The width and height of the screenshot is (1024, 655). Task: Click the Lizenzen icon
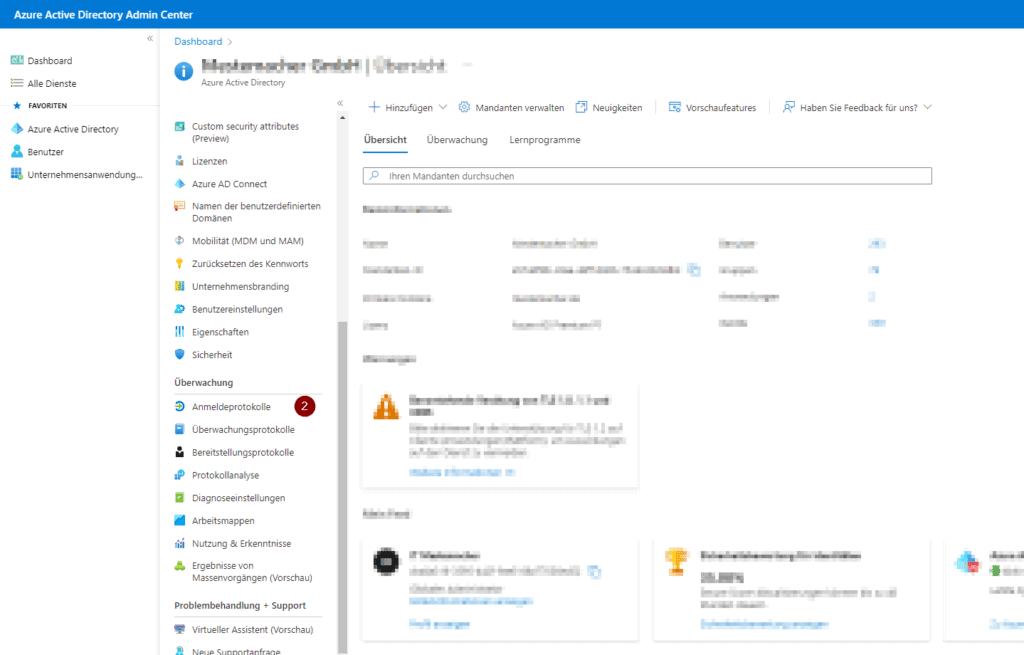coord(180,161)
